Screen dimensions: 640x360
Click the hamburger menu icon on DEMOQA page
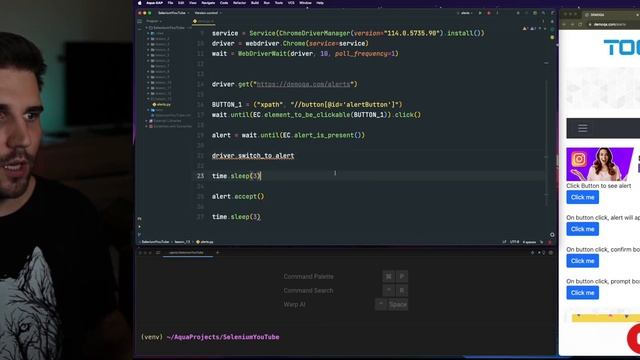pyautogui.click(x=582, y=129)
